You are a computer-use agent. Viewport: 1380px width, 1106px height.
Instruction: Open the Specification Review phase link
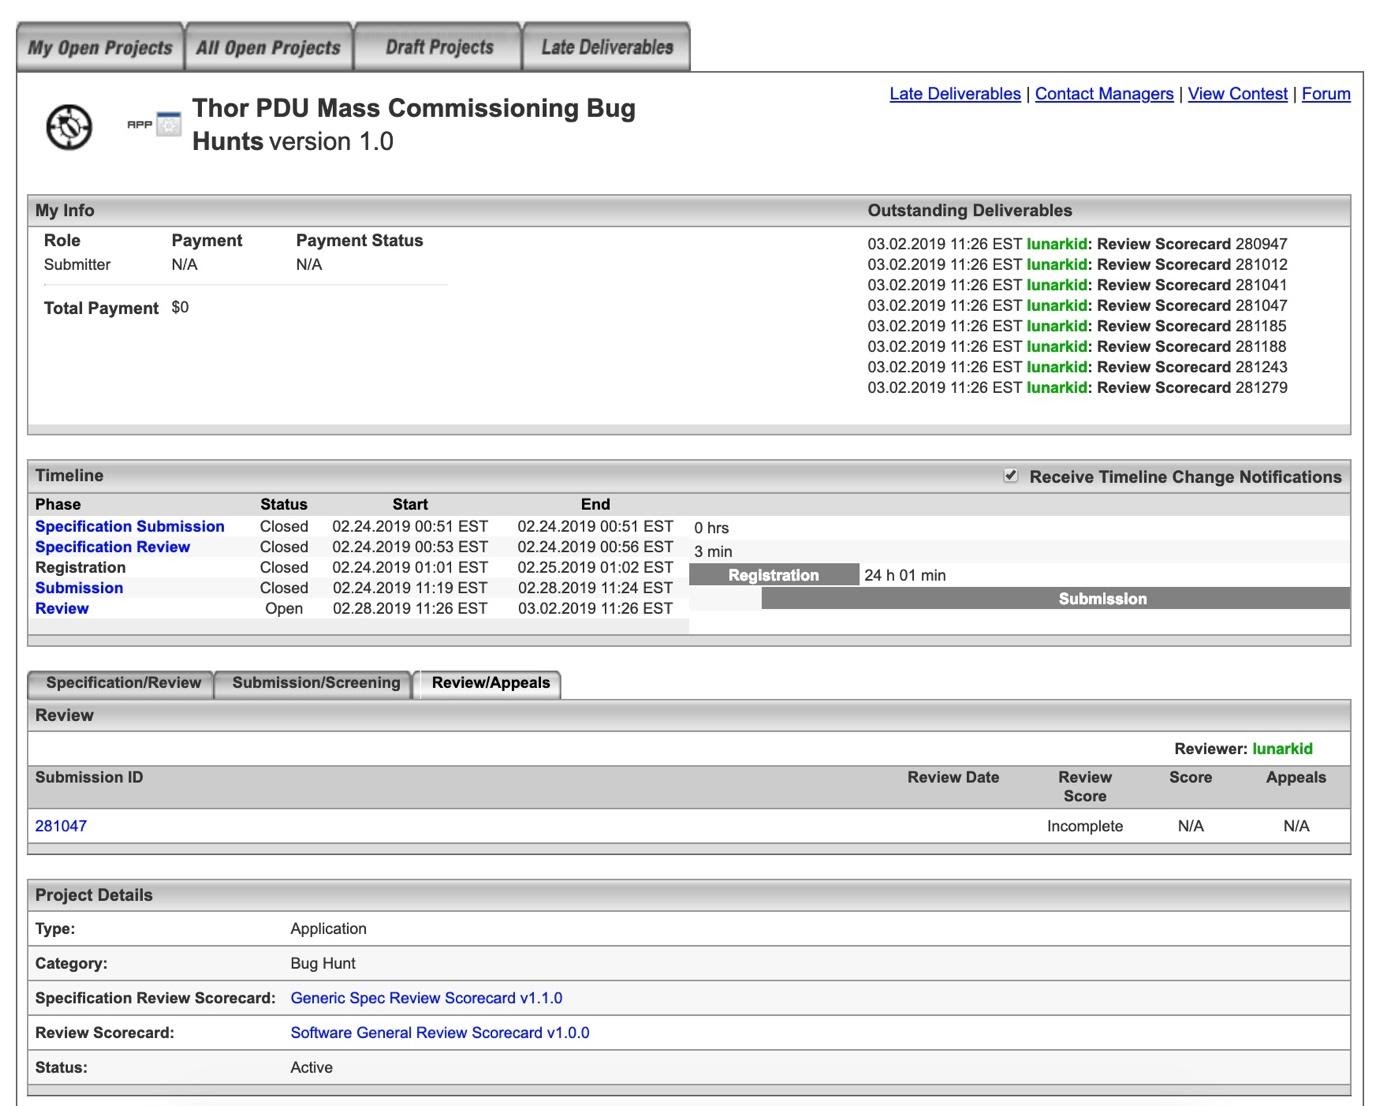112,547
